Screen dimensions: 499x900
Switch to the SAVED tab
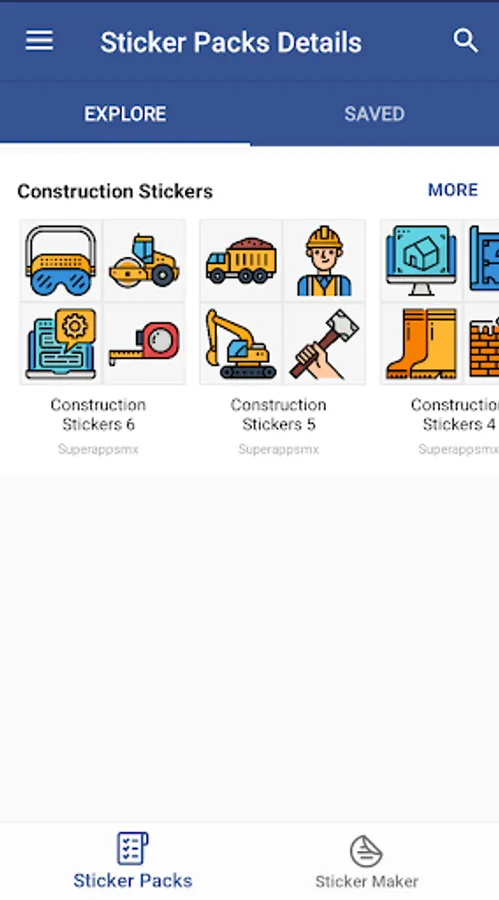point(374,114)
